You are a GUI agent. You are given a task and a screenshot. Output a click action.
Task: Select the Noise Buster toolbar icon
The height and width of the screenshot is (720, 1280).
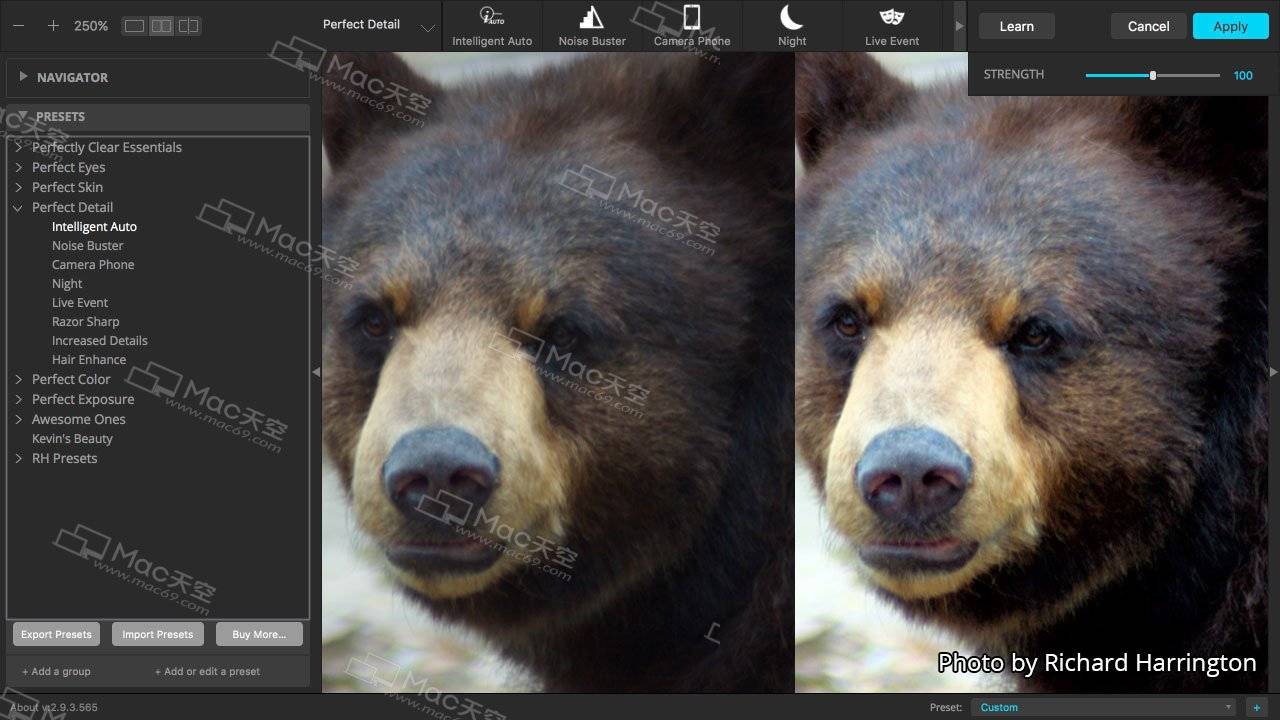592,17
